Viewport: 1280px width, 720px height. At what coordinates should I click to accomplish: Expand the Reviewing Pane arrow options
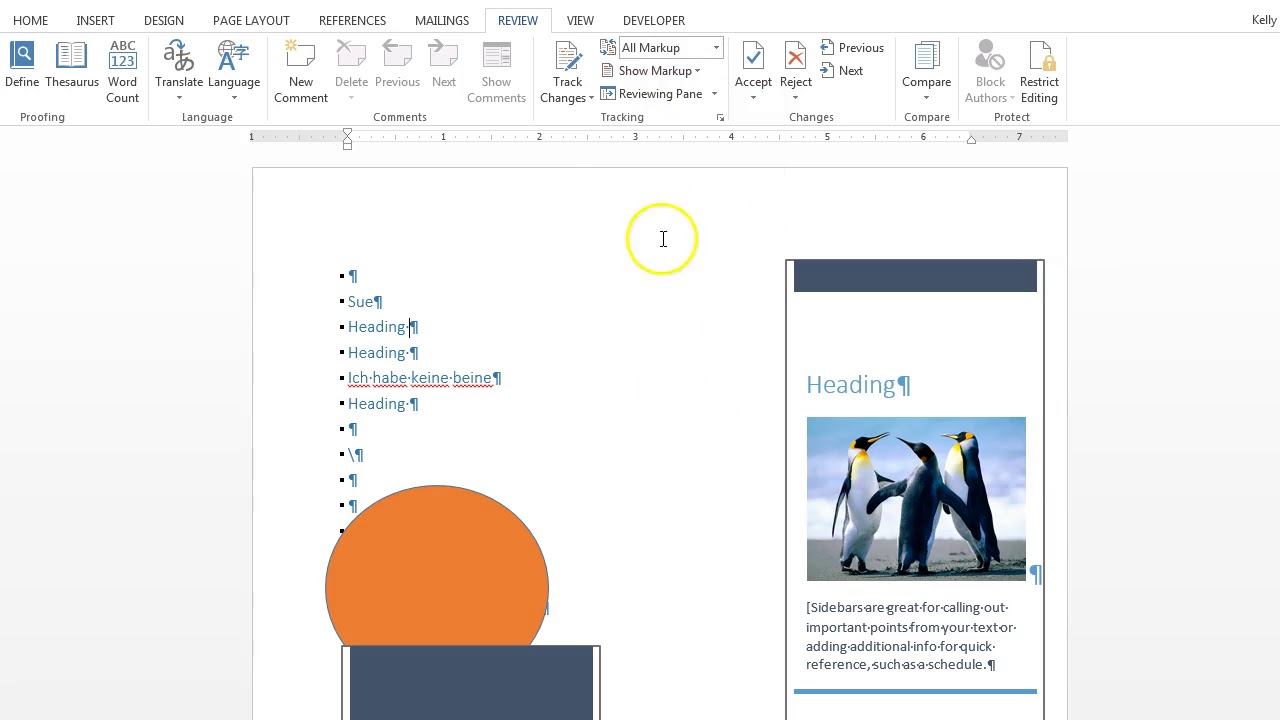714,94
